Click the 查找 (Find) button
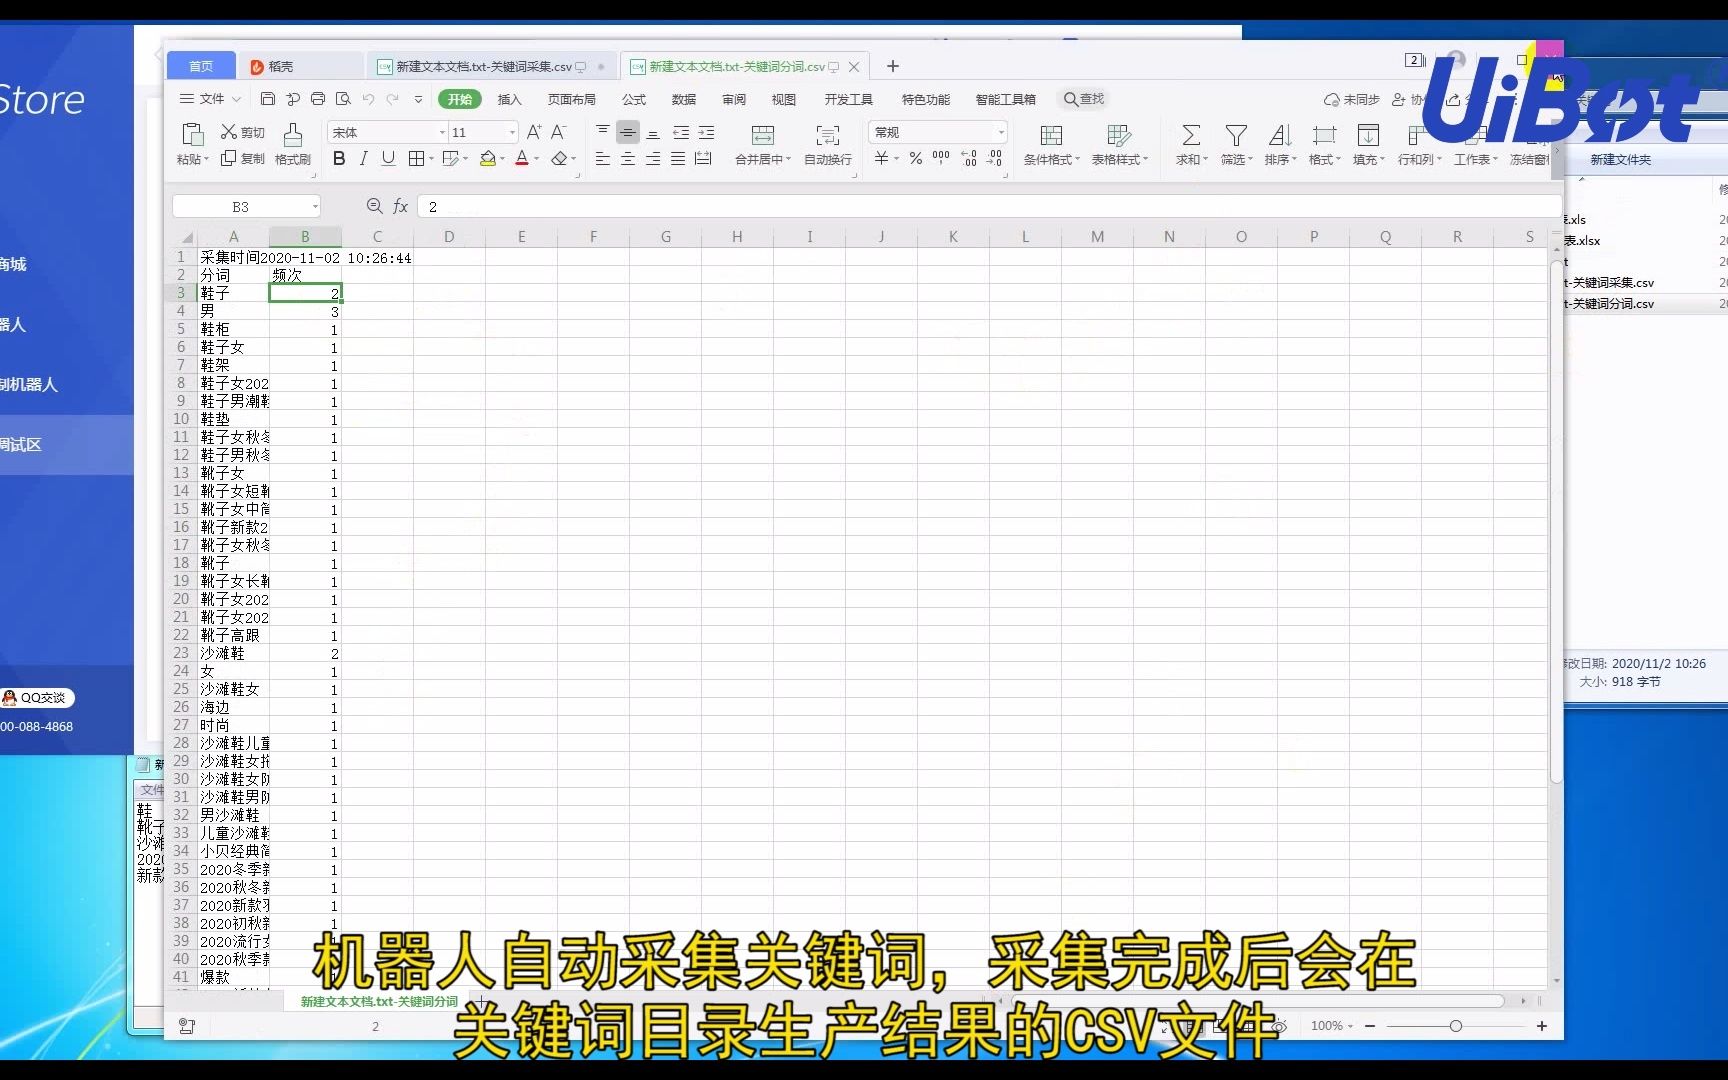Image resolution: width=1728 pixels, height=1080 pixels. [1084, 99]
